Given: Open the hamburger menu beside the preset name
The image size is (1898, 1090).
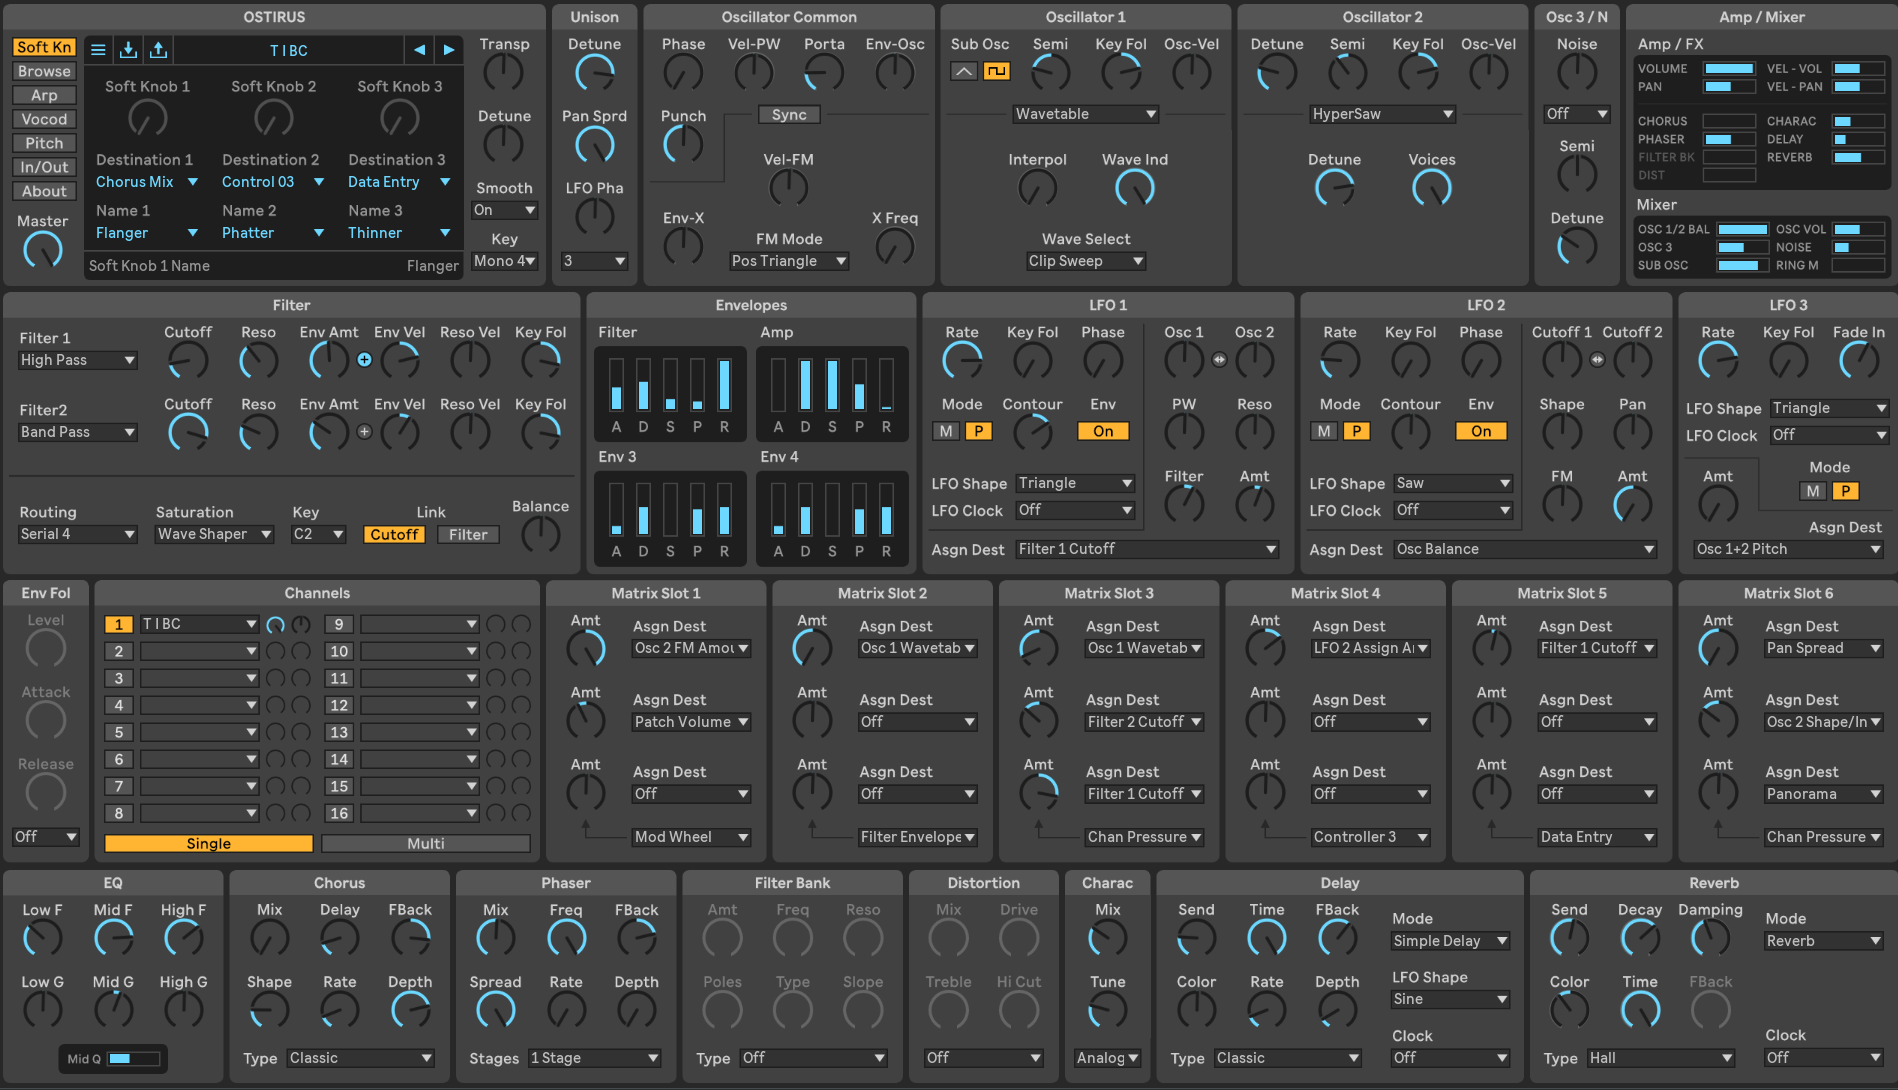Looking at the screenshot, I should [x=98, y=50].
